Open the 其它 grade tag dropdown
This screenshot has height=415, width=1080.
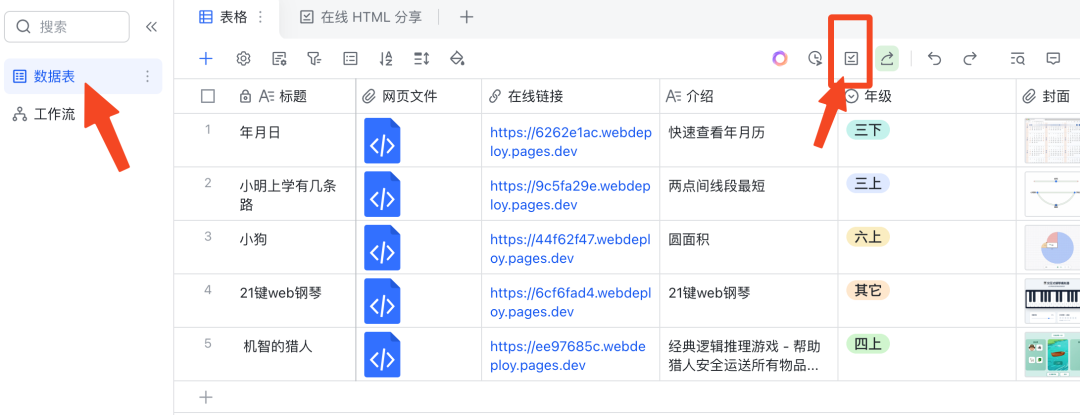tap(868, 290)
